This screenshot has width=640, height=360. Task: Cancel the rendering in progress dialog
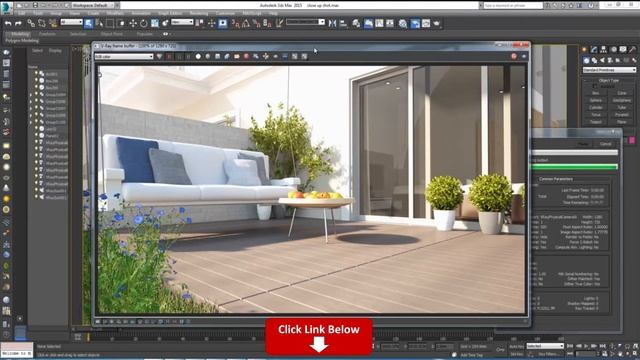(606, 144)
